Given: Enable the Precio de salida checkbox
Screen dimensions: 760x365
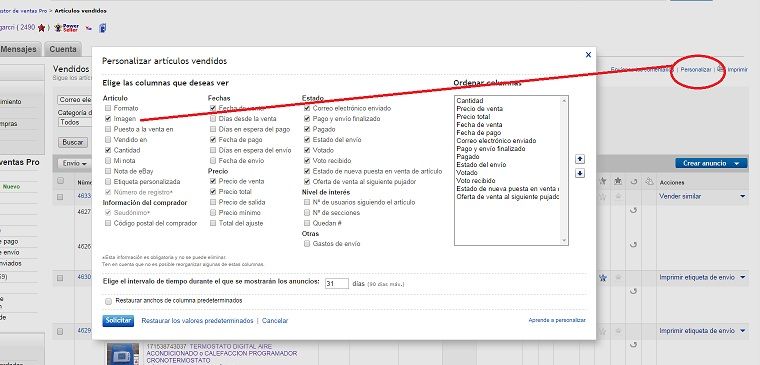Looking at the screenshot, I should (x=213, y=202).
